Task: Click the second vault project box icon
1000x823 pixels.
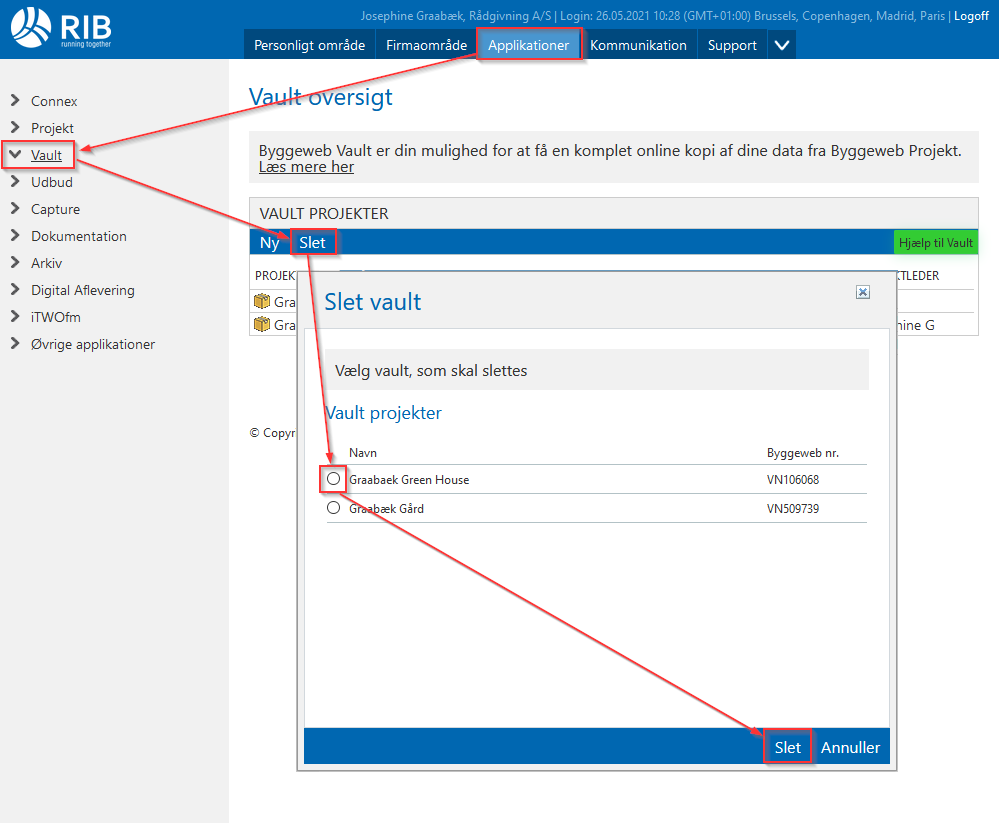Action: pyautogui.click(x=263, y=324)
